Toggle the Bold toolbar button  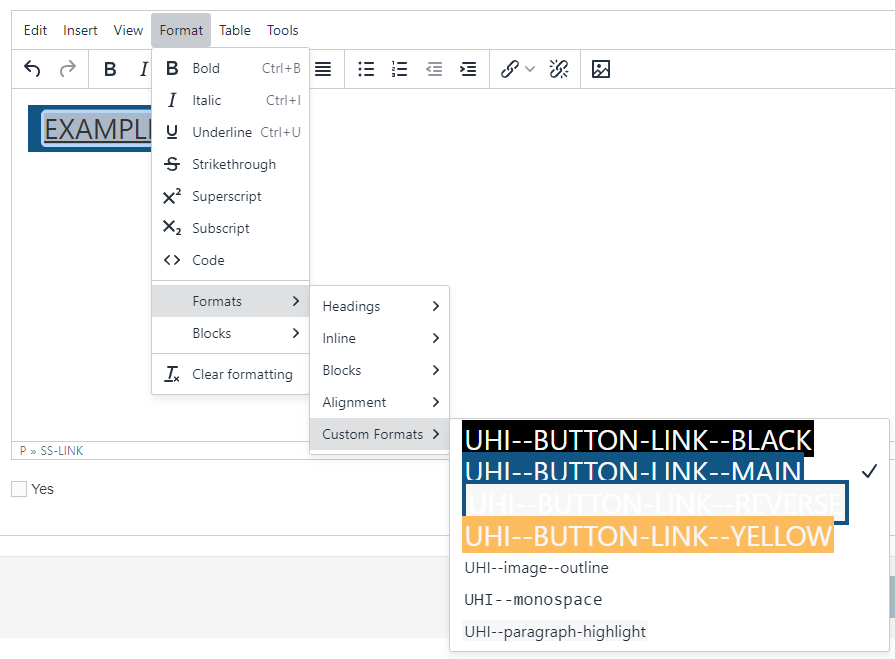coord(110,69)
